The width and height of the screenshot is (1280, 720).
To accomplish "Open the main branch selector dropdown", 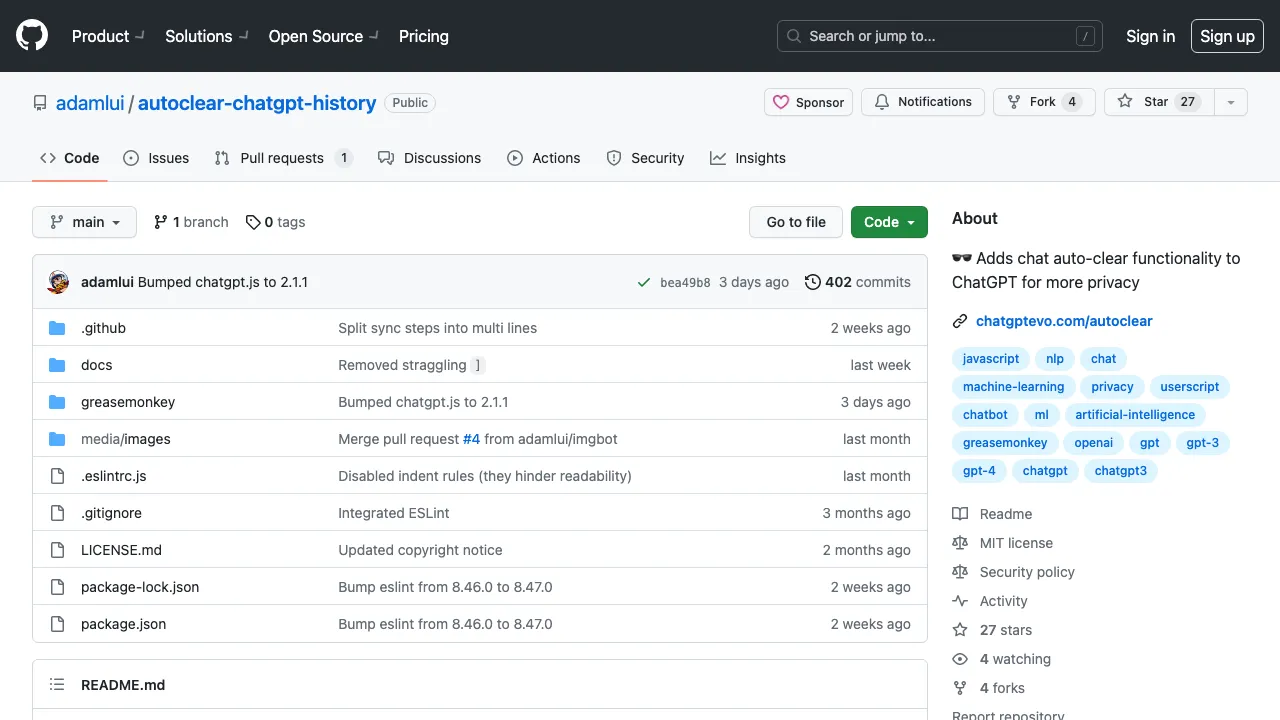I will click(x=84, y=222).
